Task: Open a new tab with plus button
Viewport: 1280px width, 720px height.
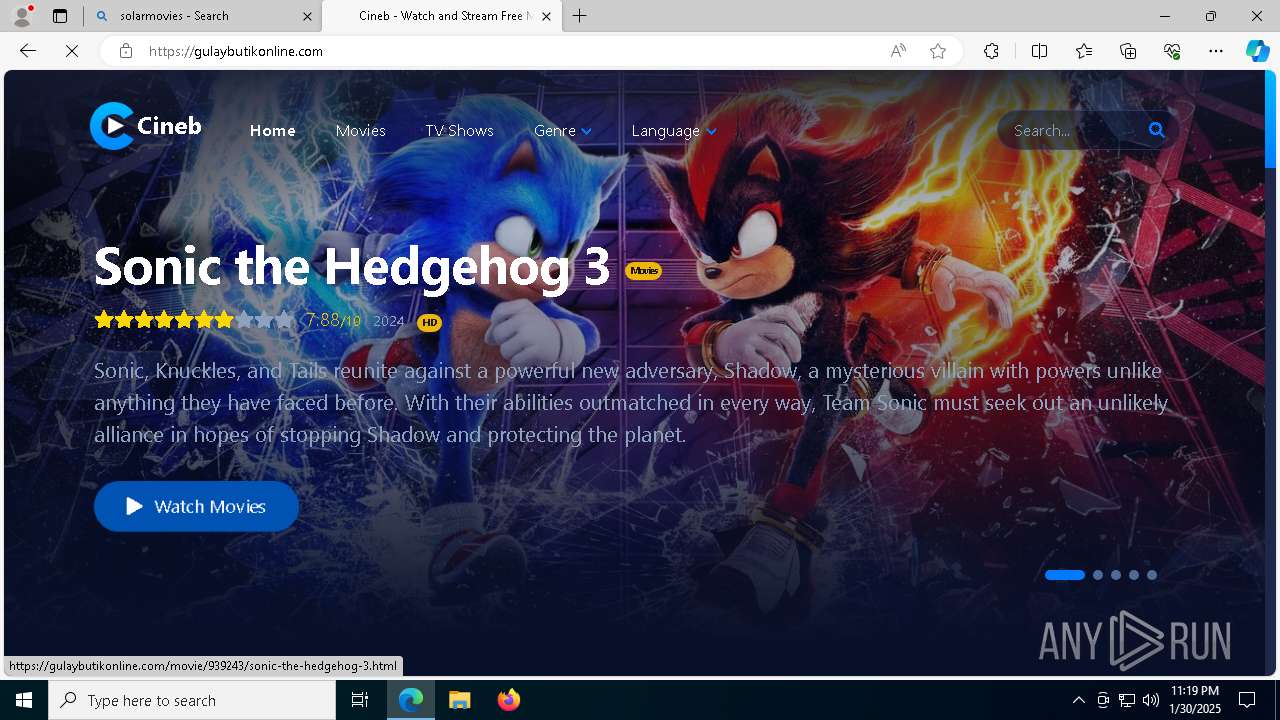Action: [x=580, y=16]
